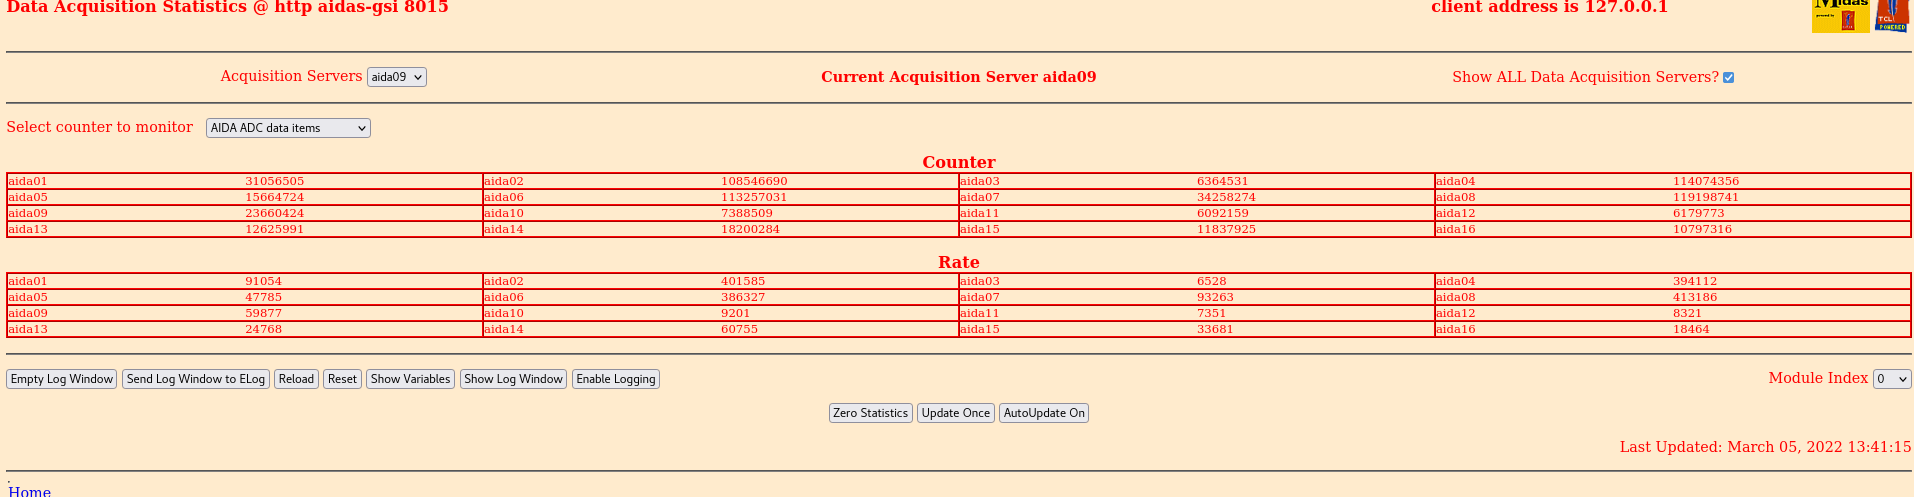Select Rate value 401585 for aida02
Screen dimensions: 1914x497
[x=743, y=281]
